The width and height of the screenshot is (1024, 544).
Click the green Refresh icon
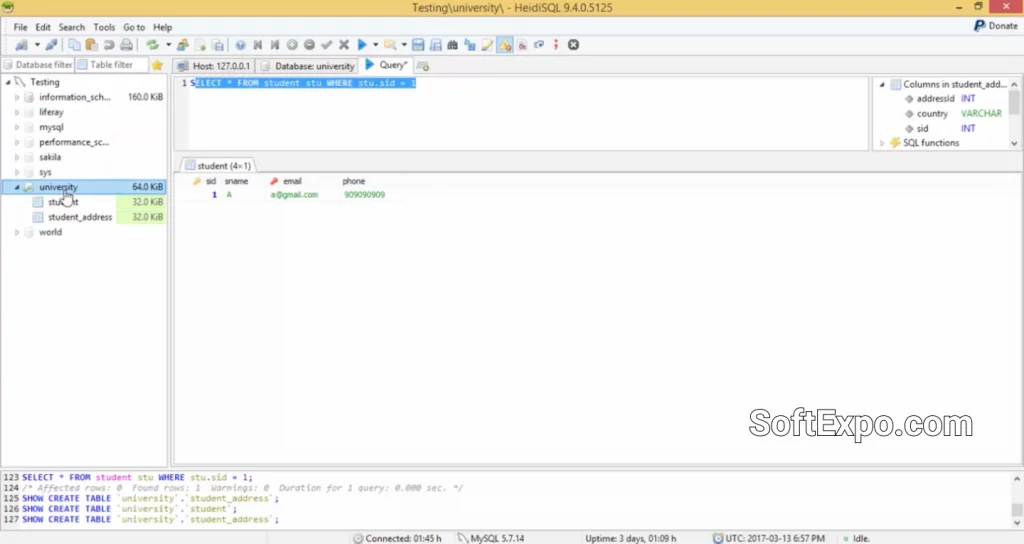(x=152, y=45)
